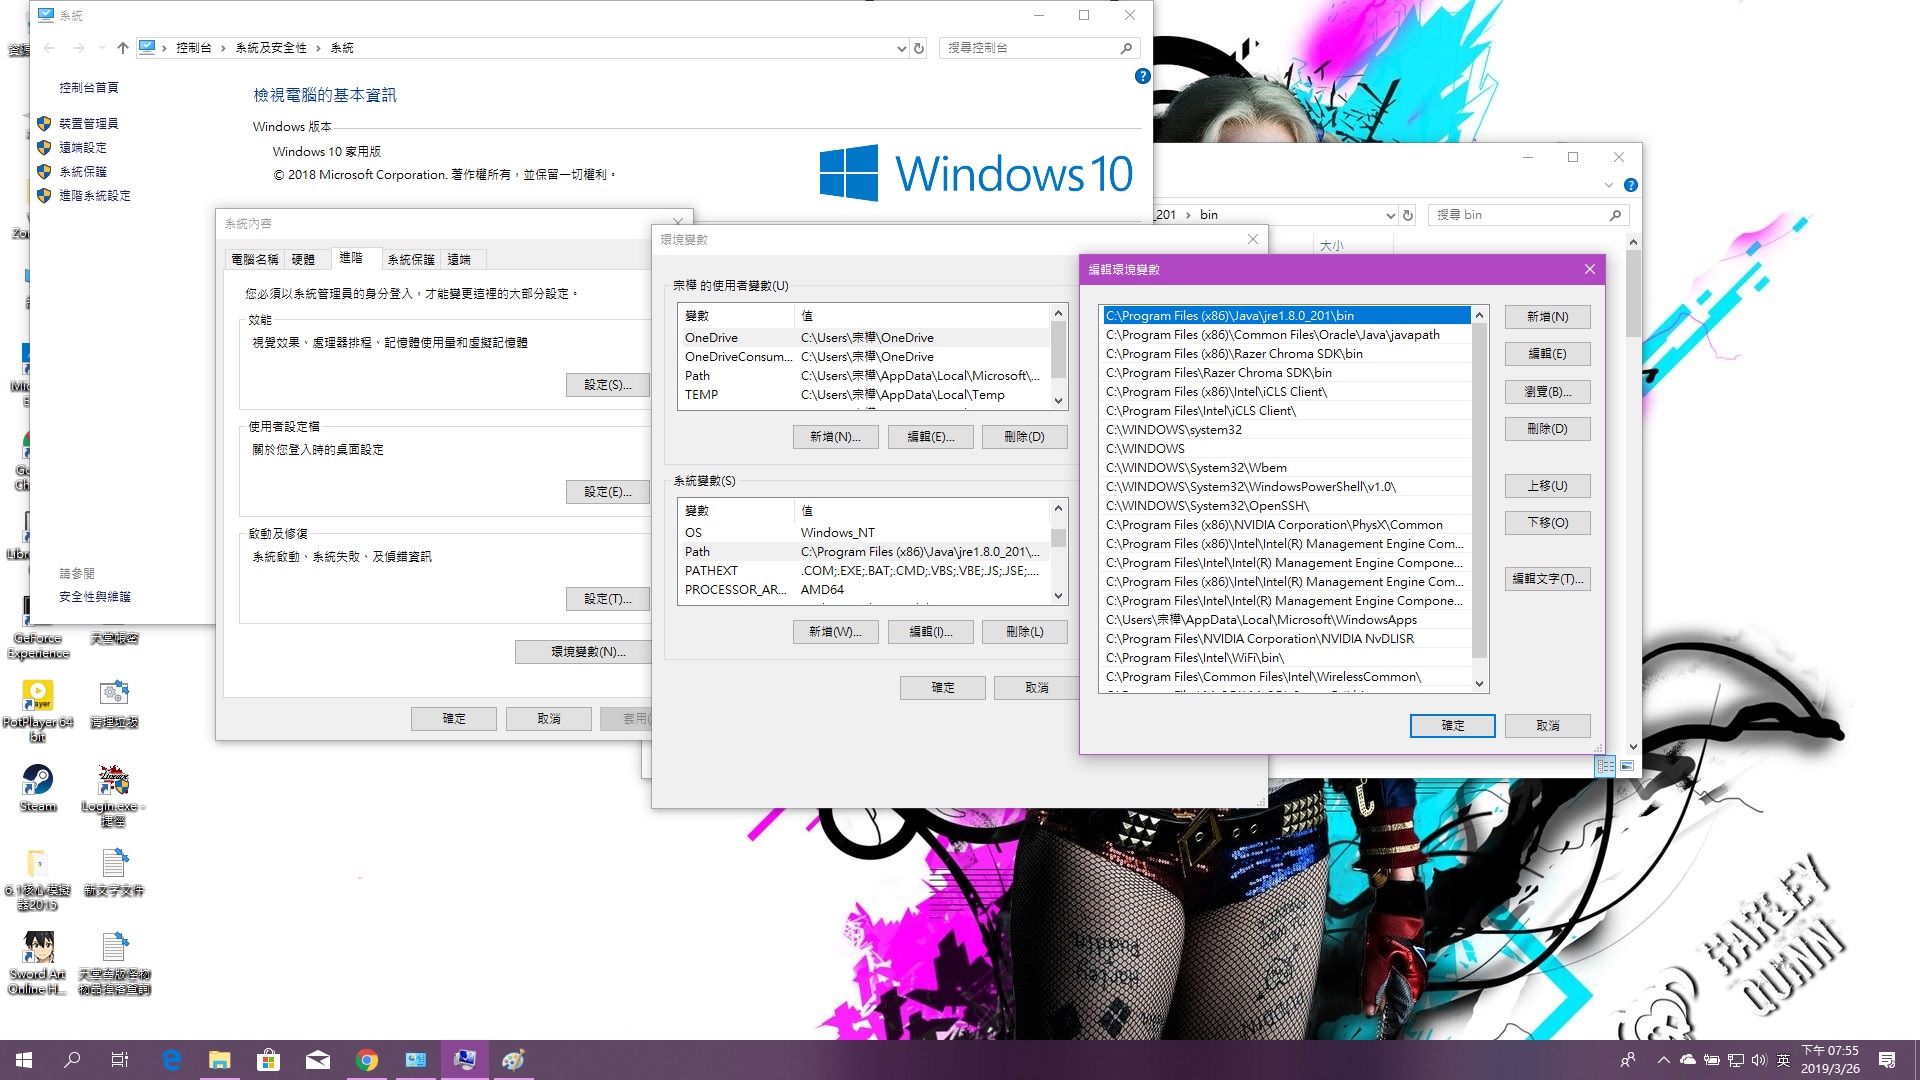Open Explorer help icon in bin window
The height and width of the screenshot is (1080, 1920).
(1631, 185)
